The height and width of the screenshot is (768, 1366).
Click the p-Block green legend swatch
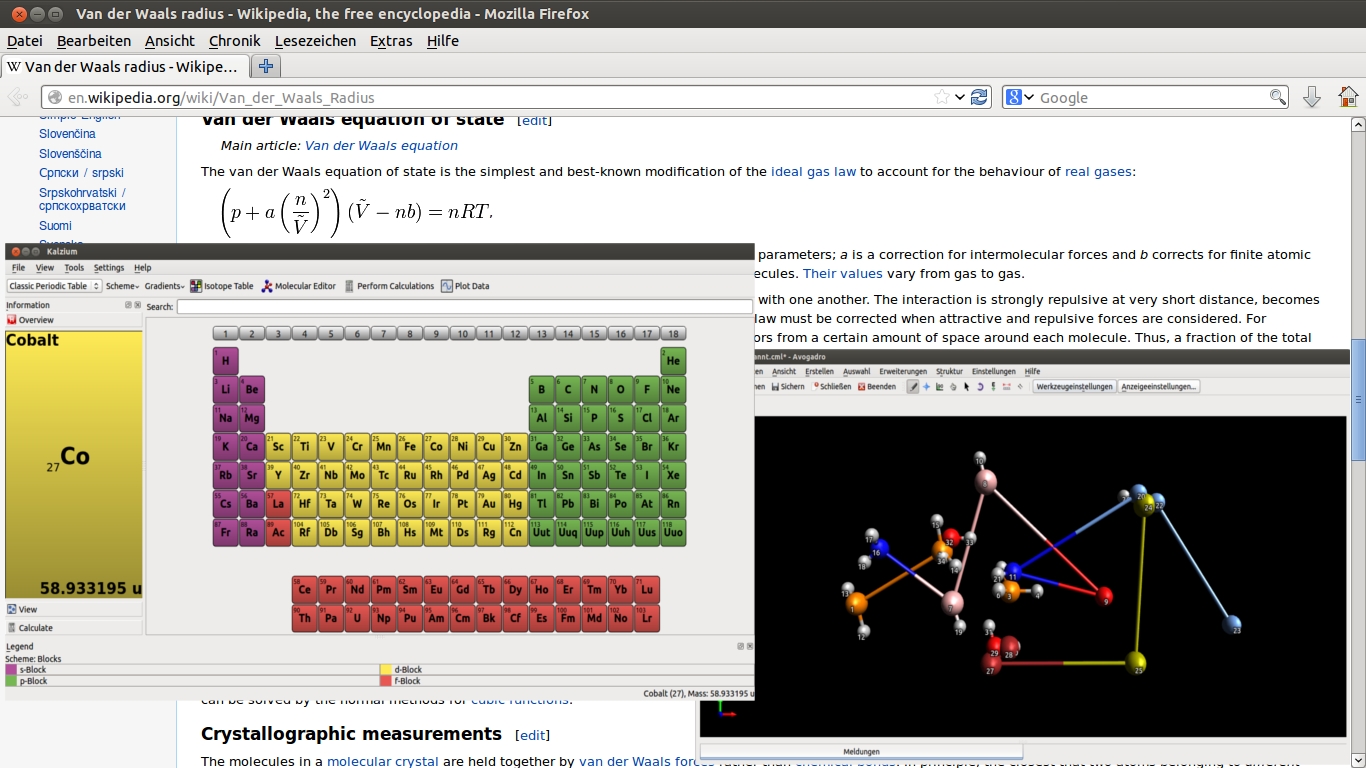12,681
